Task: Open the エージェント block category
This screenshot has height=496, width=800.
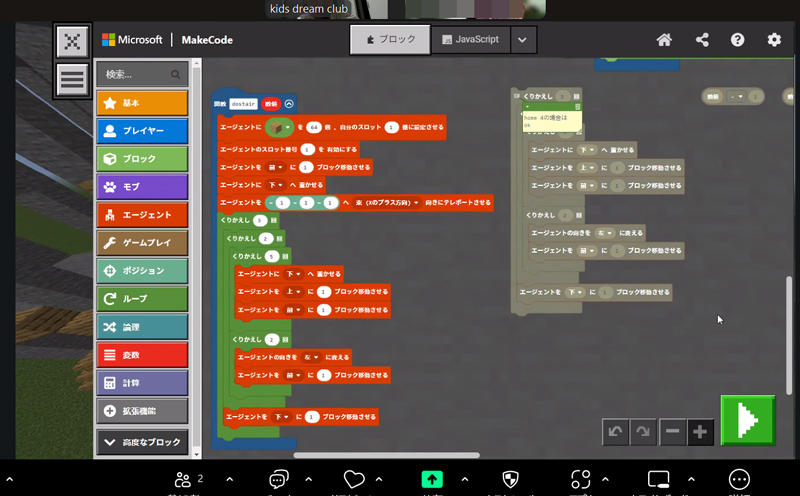Action: coord(142,215)
